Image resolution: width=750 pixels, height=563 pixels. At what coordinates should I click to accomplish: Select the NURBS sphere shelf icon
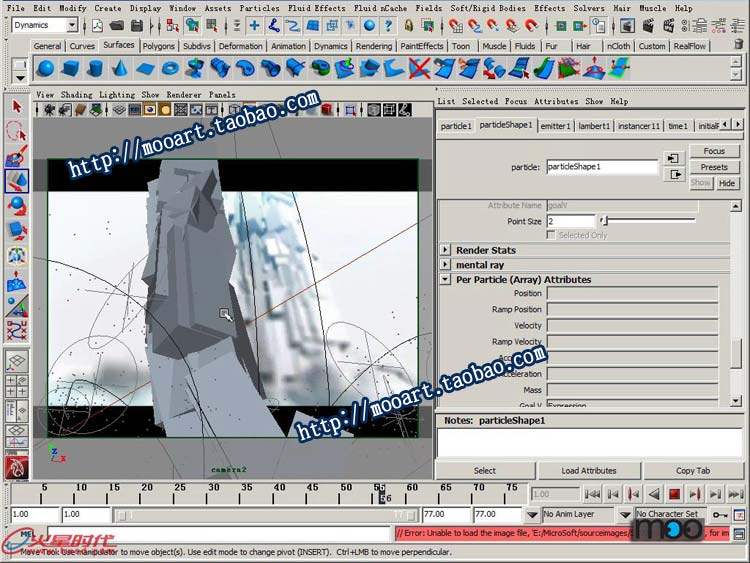tap(45, 68)
